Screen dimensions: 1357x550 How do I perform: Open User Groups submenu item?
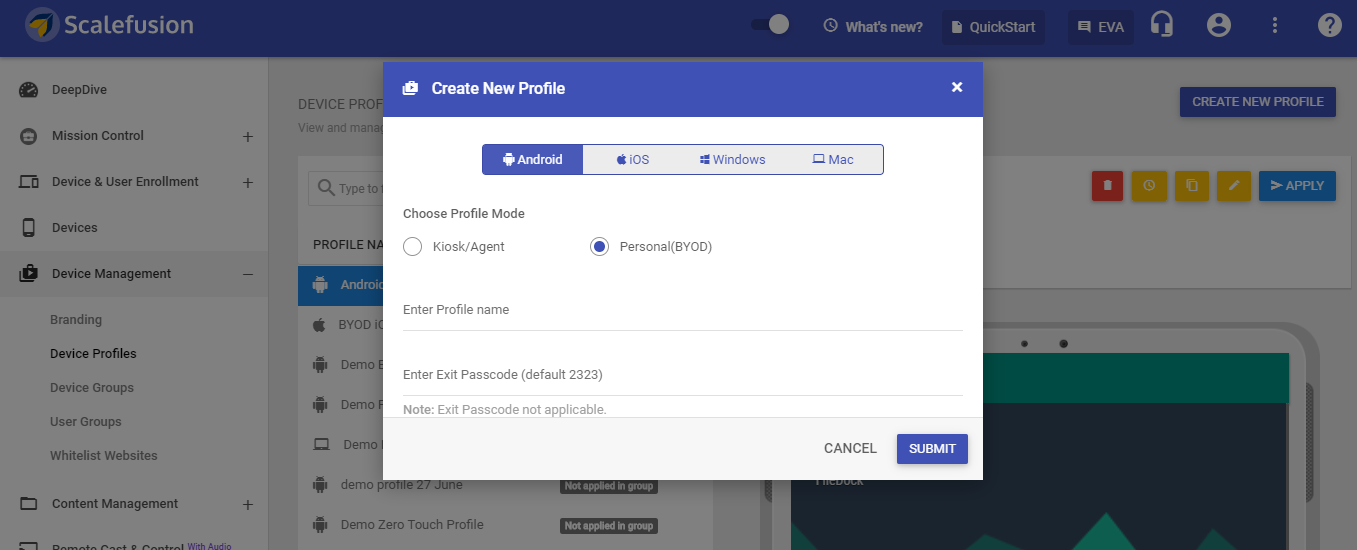pyautogui.click(x=86, y=422)
